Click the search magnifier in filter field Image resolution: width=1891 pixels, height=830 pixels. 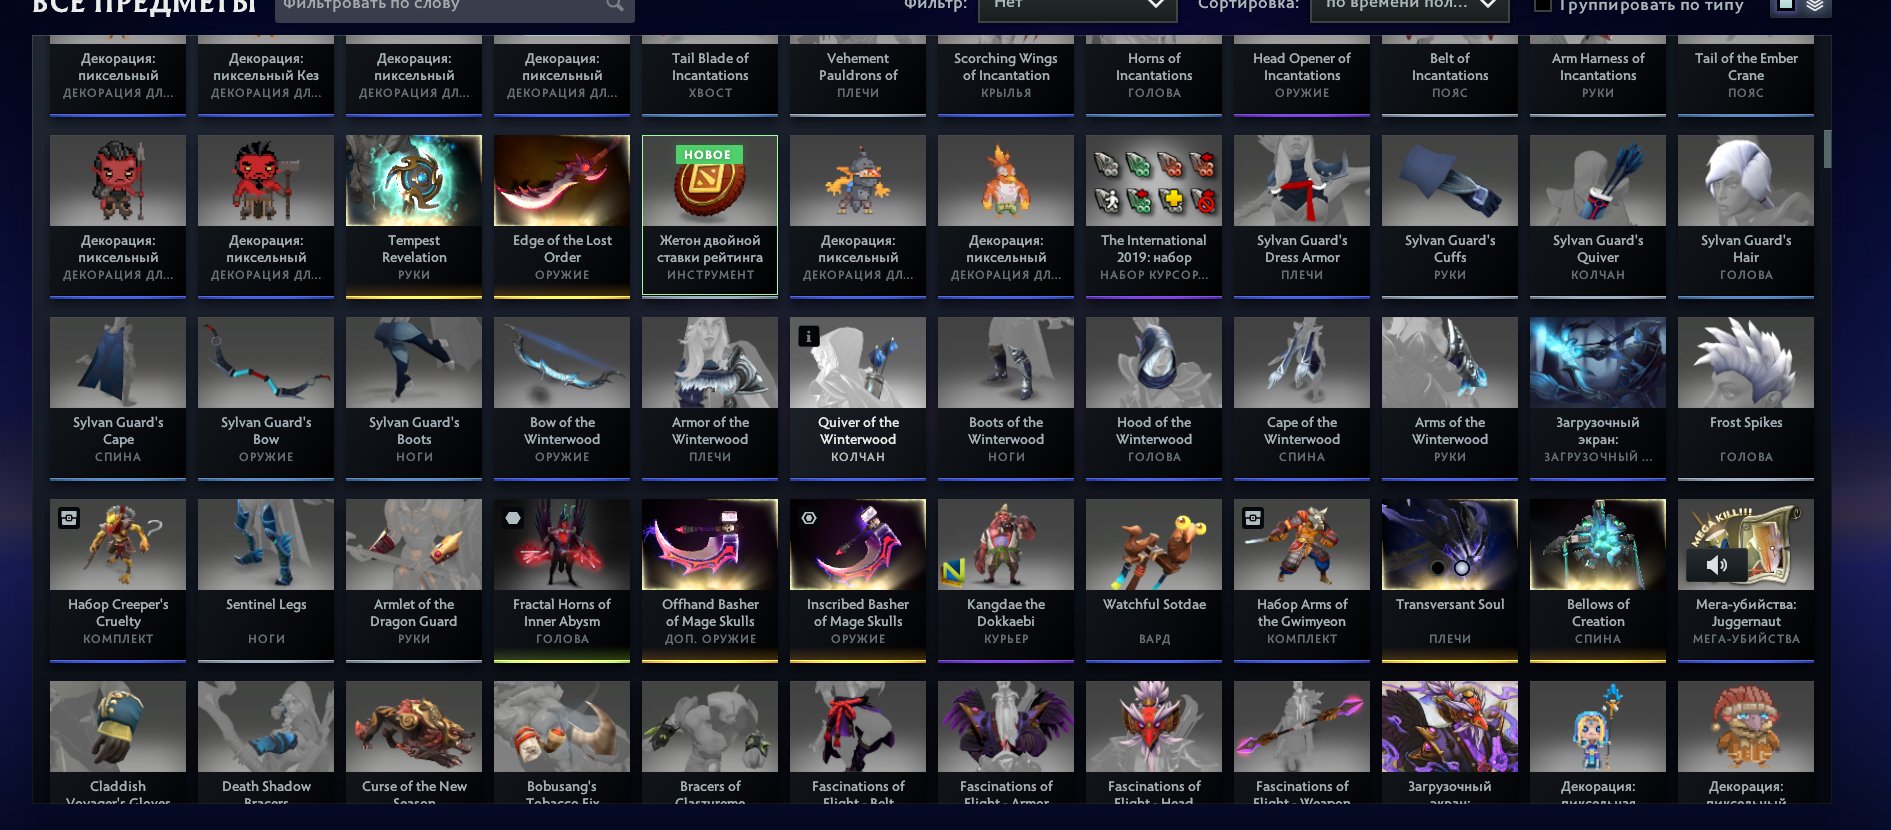(x=615, y=6)
